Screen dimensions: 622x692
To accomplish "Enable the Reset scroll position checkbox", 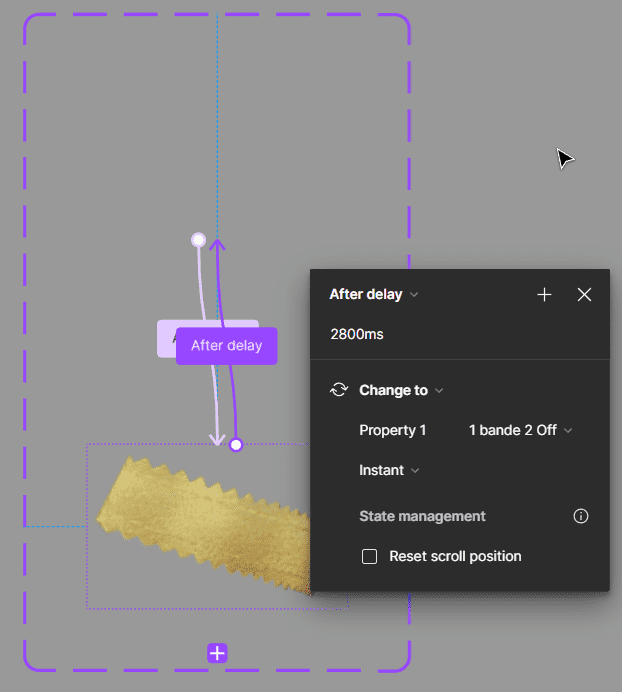I will click(369, 556).
